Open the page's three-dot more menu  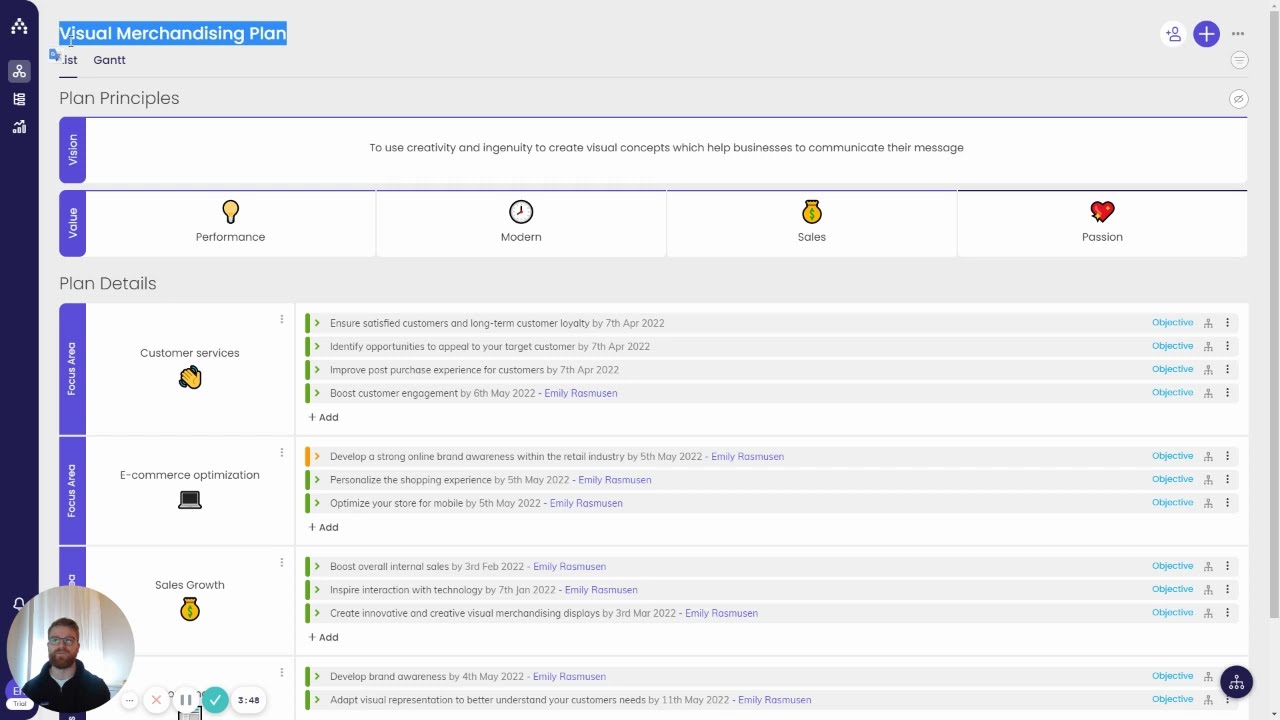pos(1238,34)
